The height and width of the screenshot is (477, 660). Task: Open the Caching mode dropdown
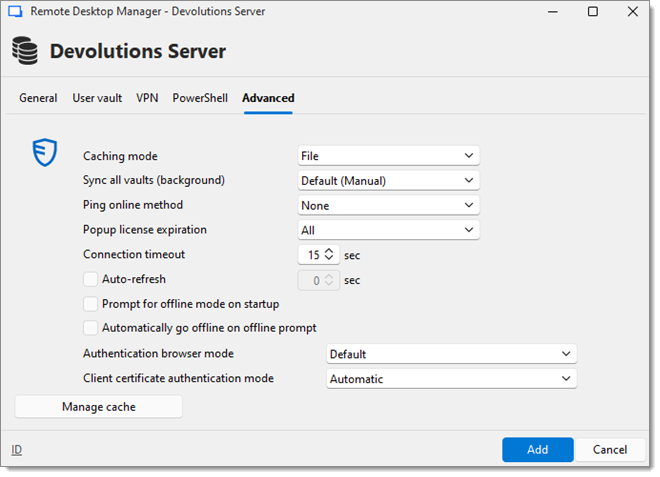389,156
